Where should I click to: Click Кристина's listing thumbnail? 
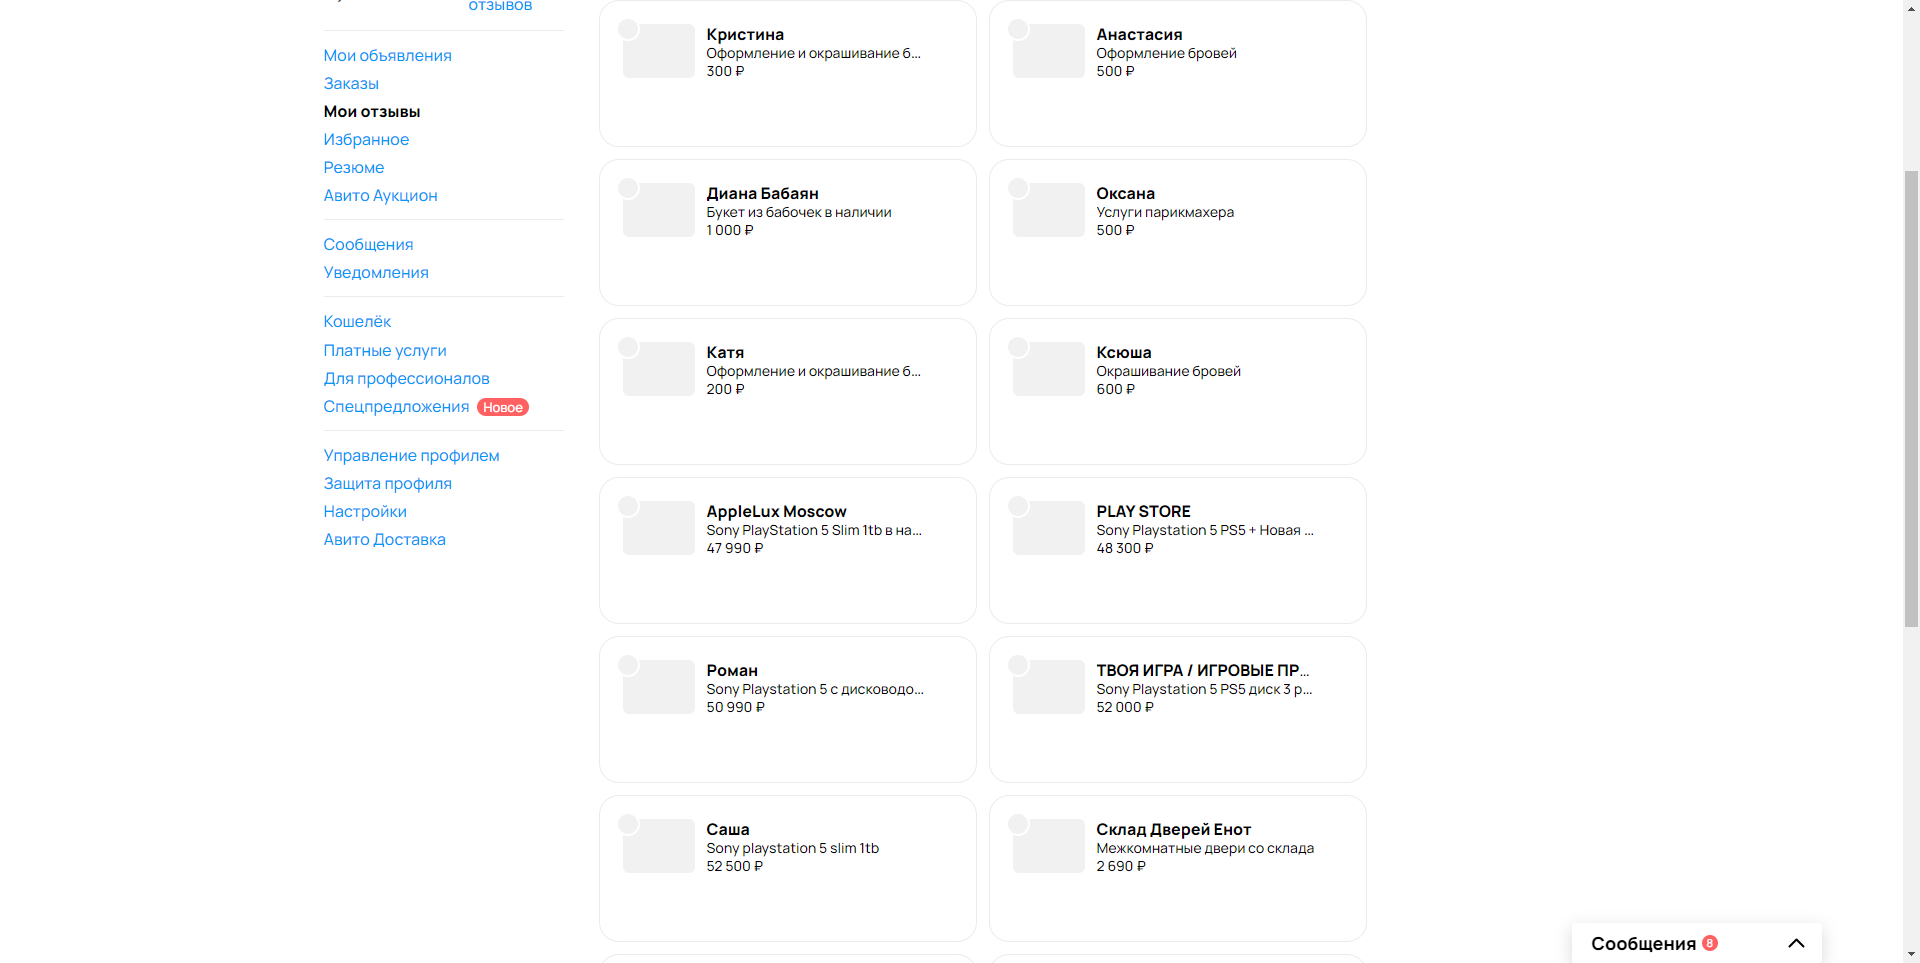(658, 51)
